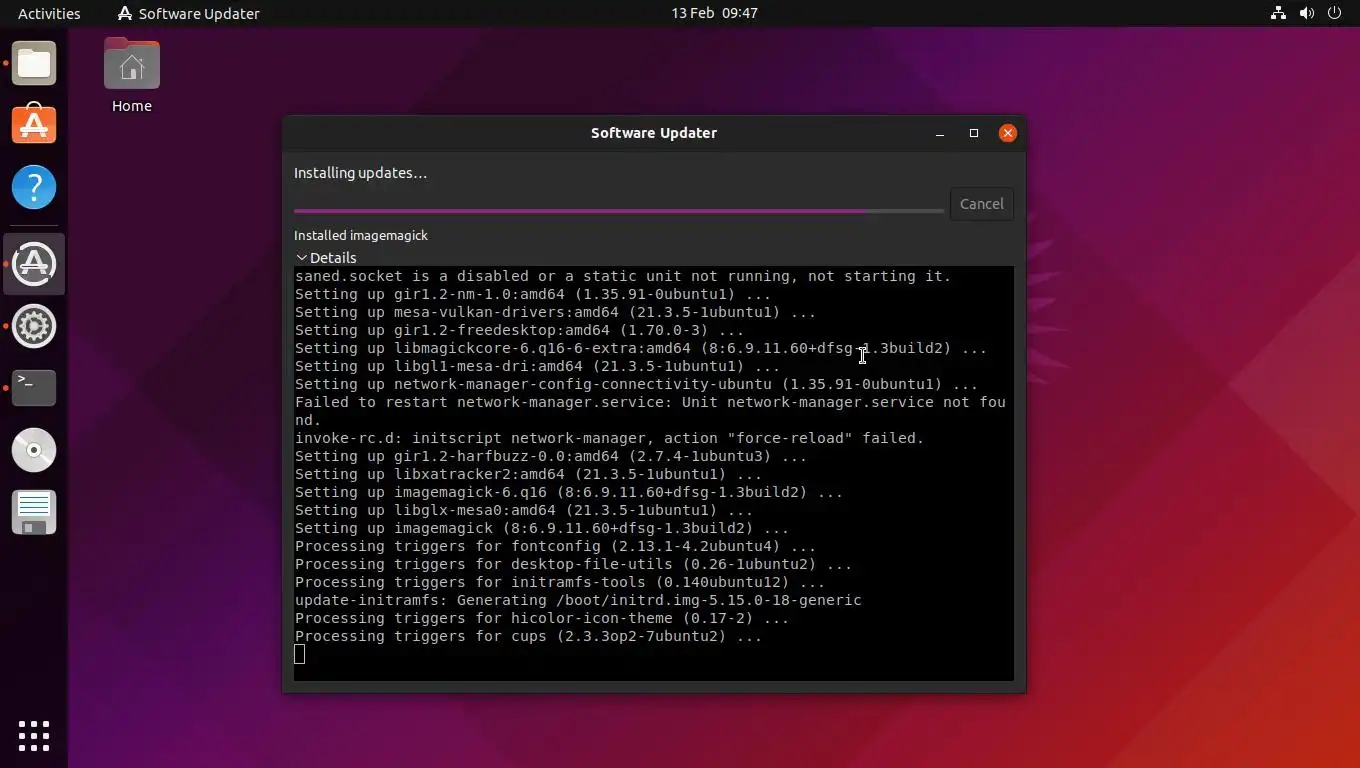Click the network status icon in top bar
The image size is (1360, 768).
(1278, 13)
